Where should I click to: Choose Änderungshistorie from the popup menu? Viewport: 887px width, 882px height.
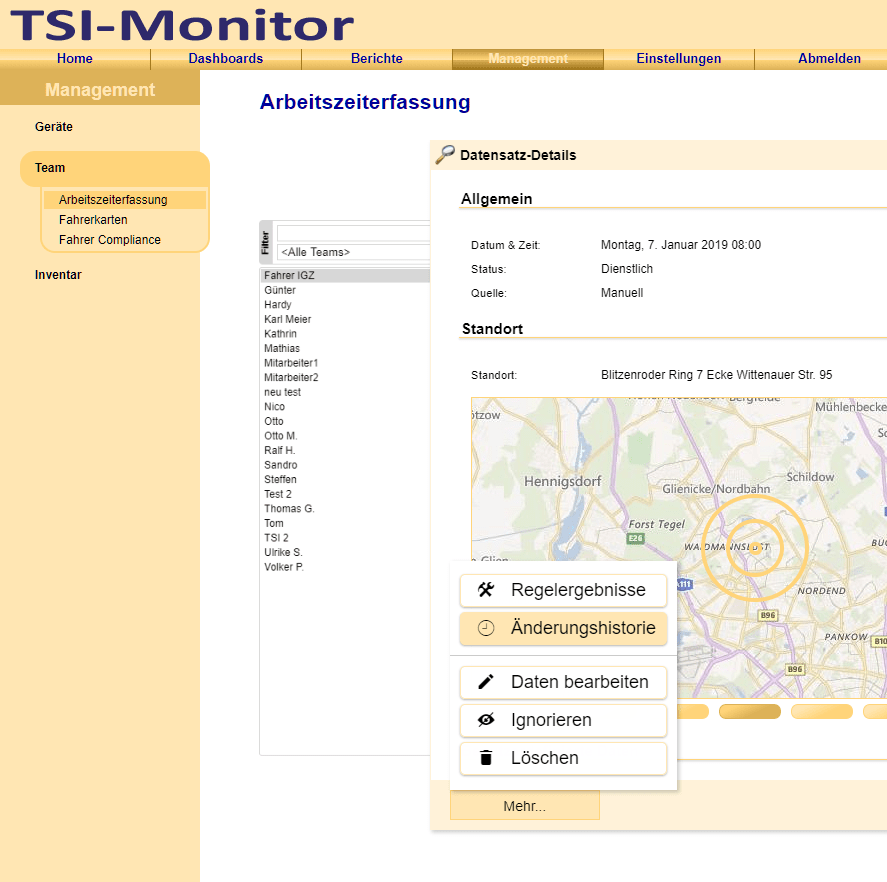[563, 628]
